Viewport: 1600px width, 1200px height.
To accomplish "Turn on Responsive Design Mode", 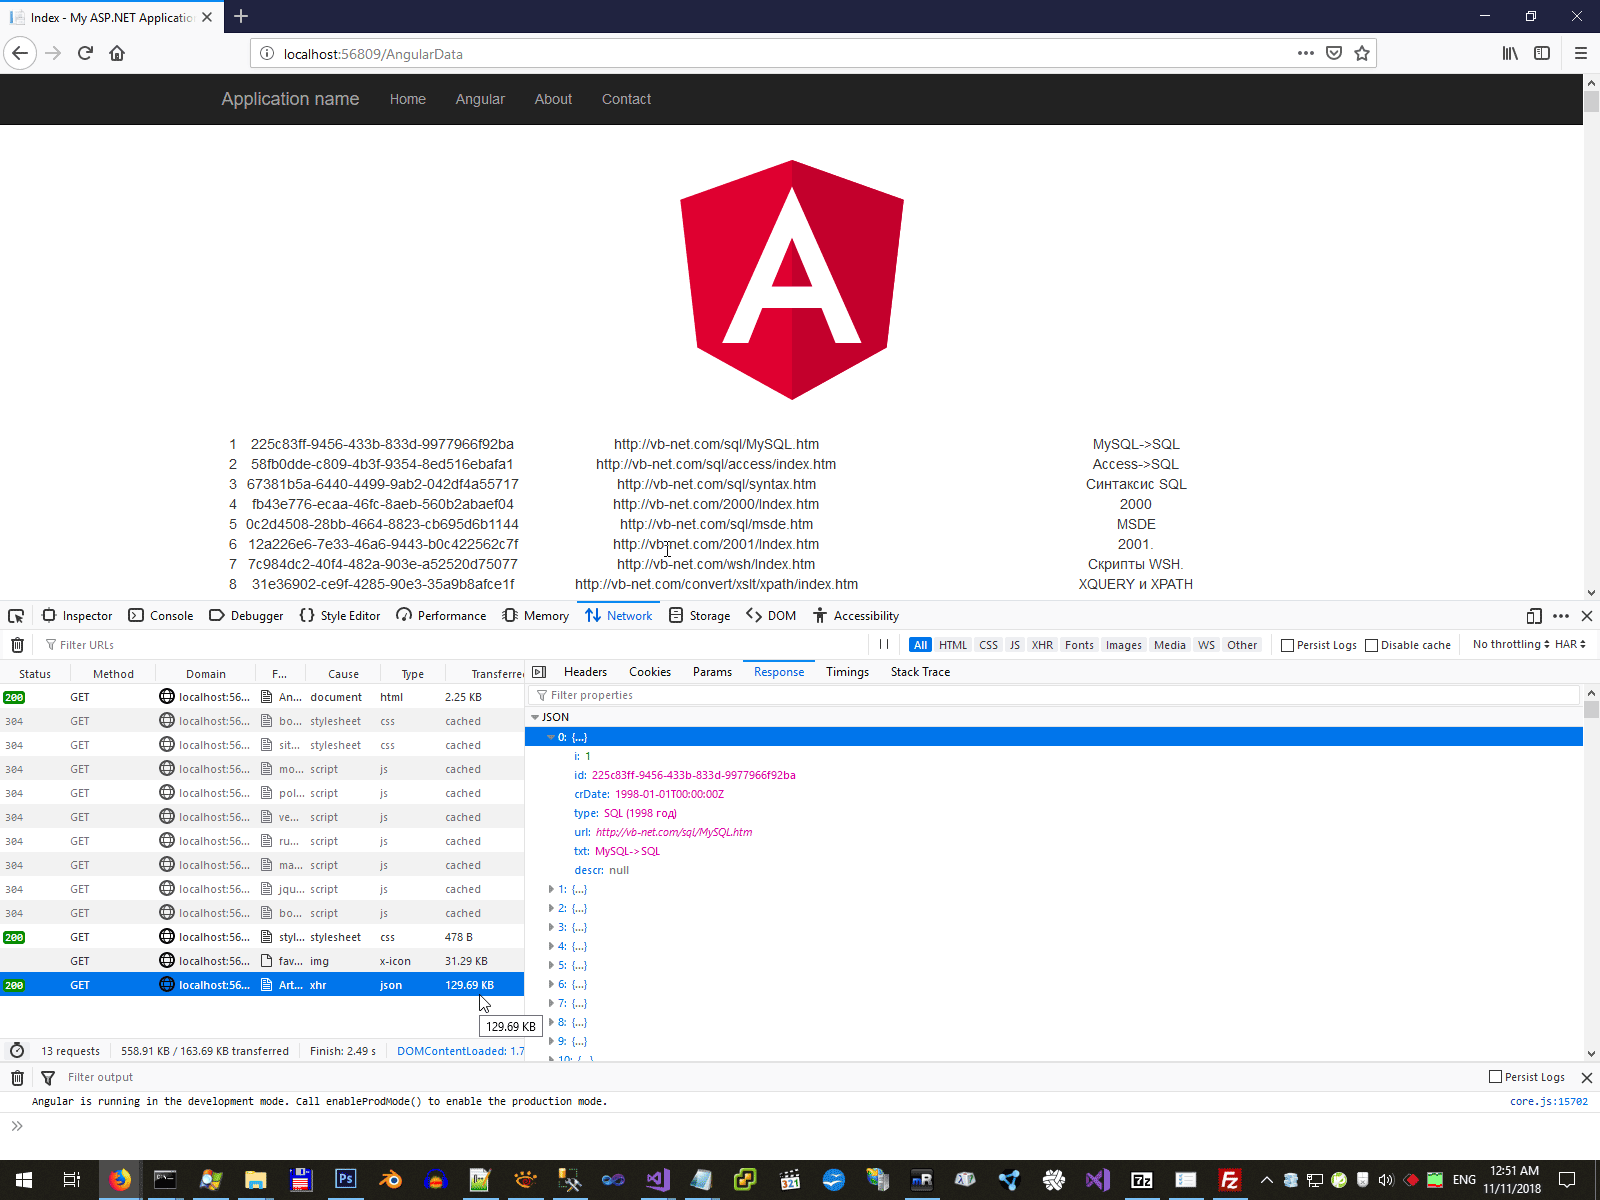I will pyautogui.click(x=1534, y=616).
